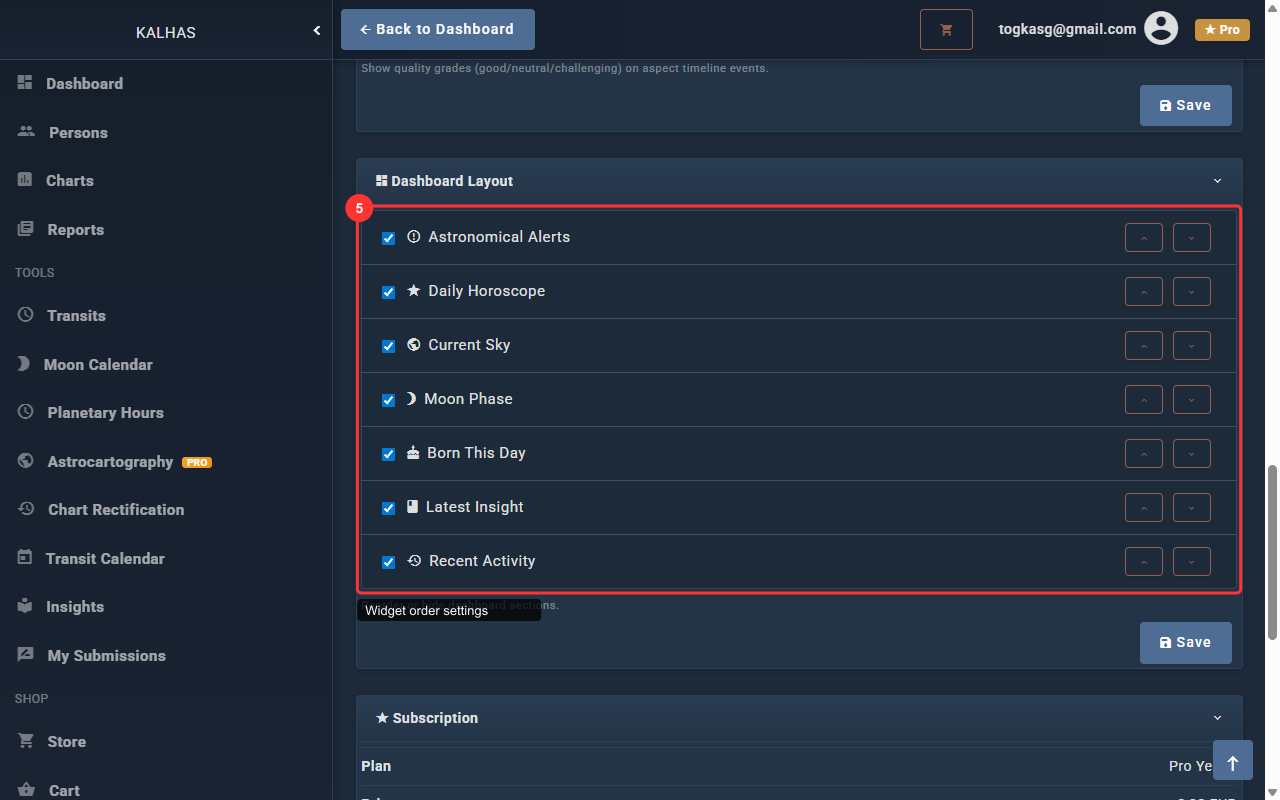Click the Pro badge in header
Viewport: 1280px width, 800px height.
[1221, 30]
